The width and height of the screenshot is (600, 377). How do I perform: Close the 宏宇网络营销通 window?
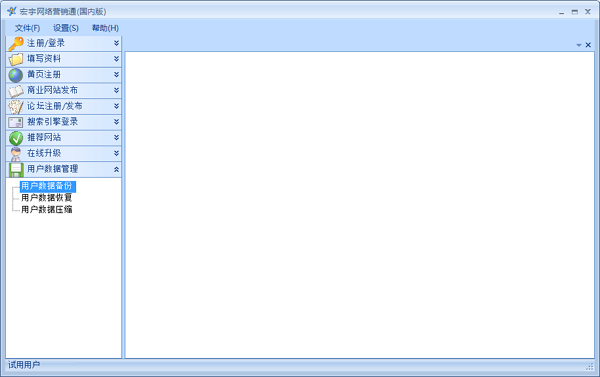pos(588,12)
